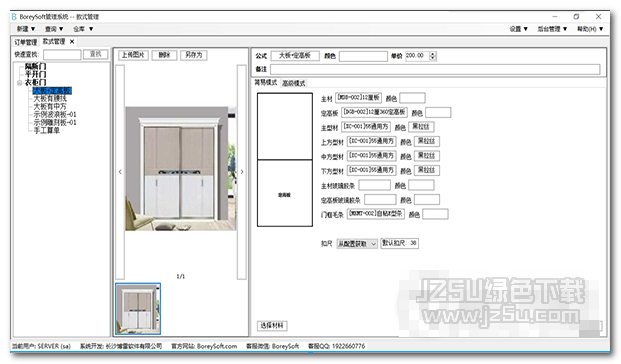Viewport: 621px width, 364px height.
Task: Select the highlighted 大板+定高板 tree item
Action: (52, 91)
